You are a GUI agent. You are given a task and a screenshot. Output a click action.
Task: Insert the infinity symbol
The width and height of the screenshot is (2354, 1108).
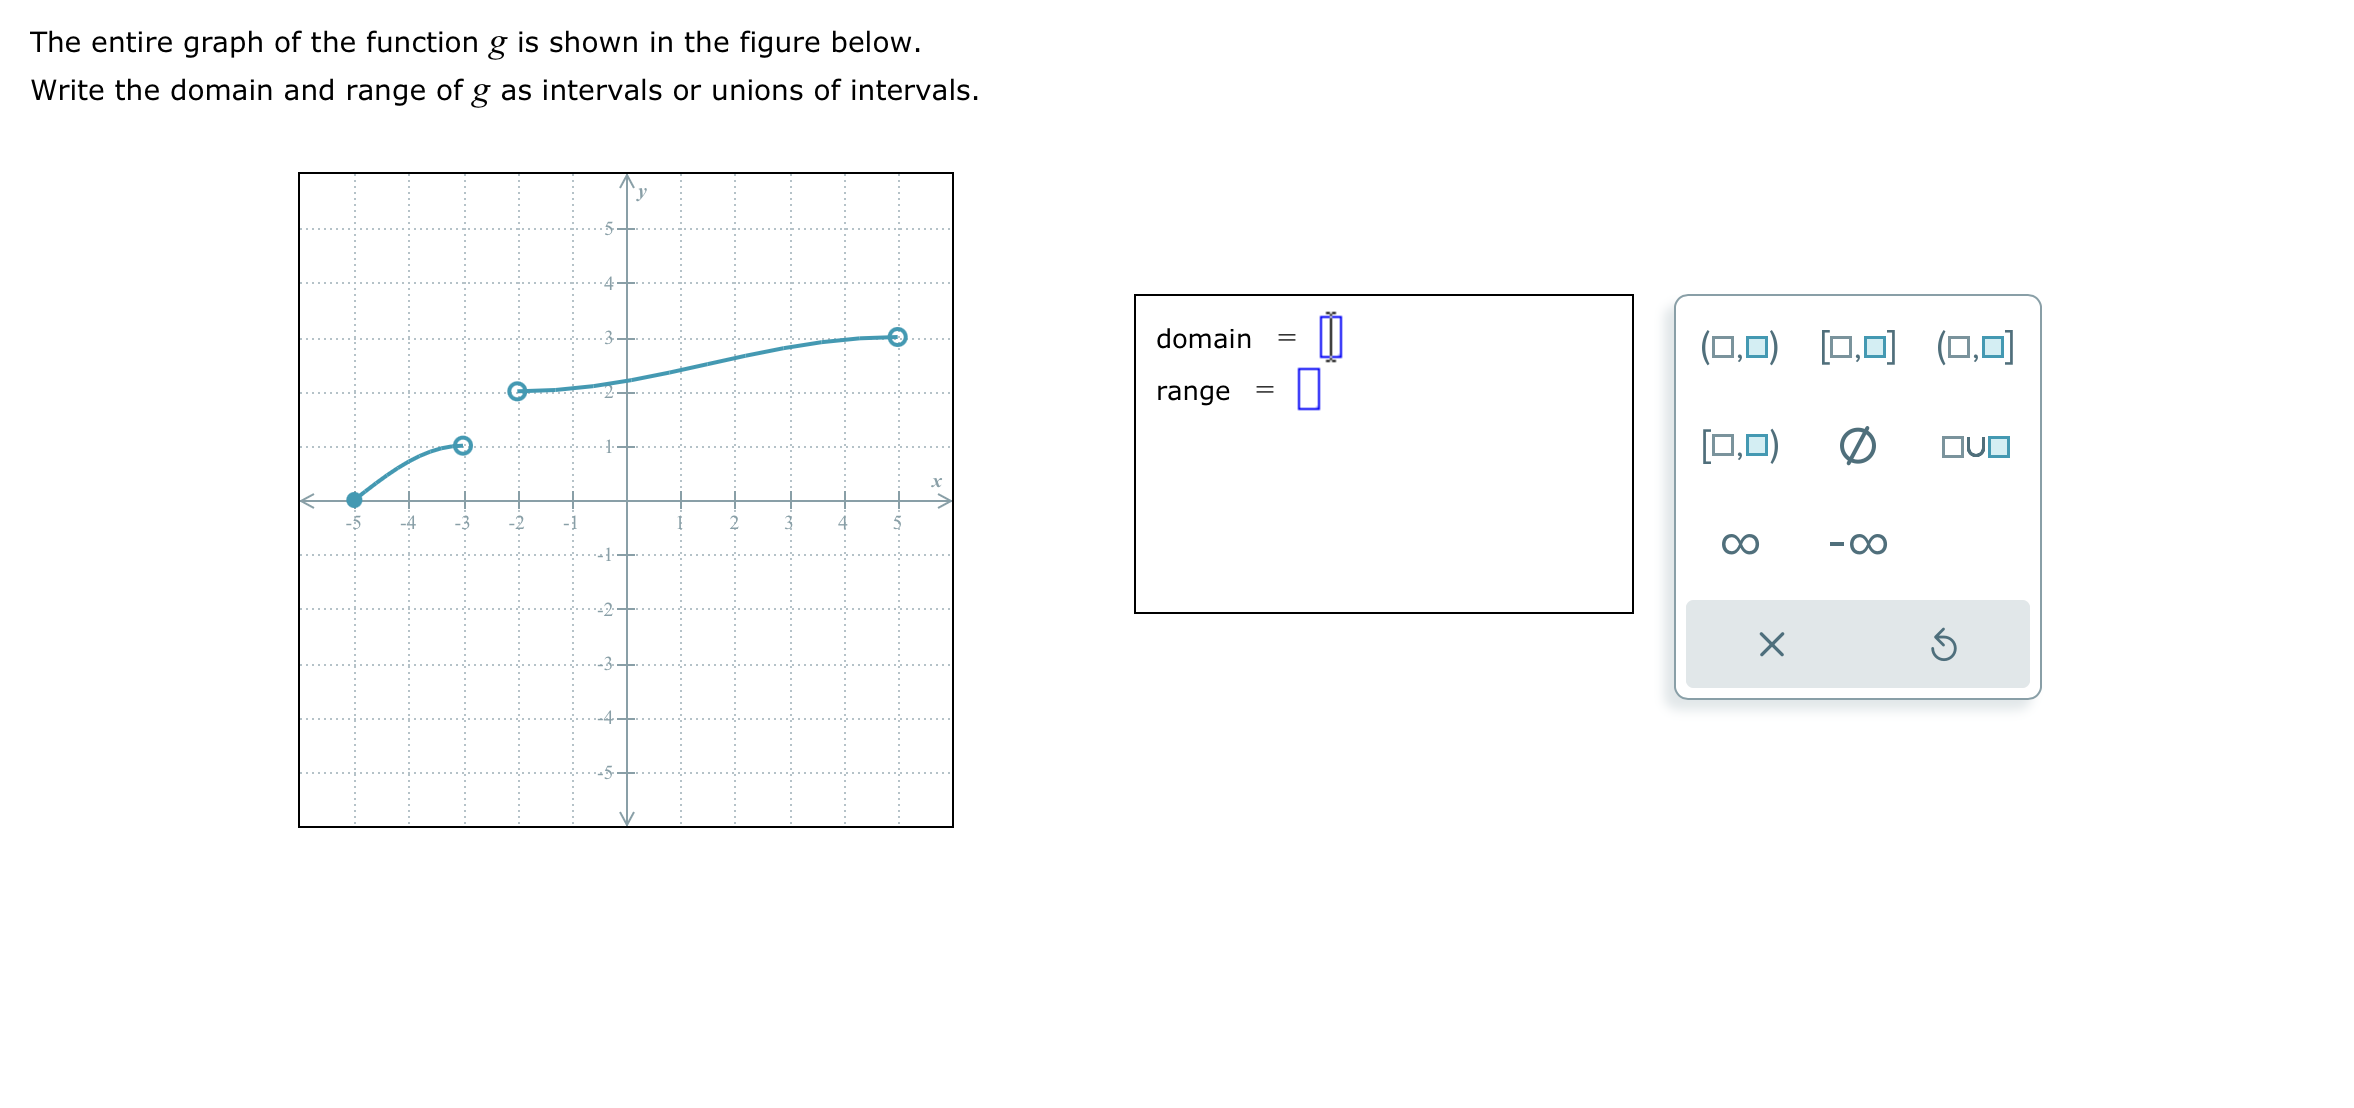[x=1738, y=543]
